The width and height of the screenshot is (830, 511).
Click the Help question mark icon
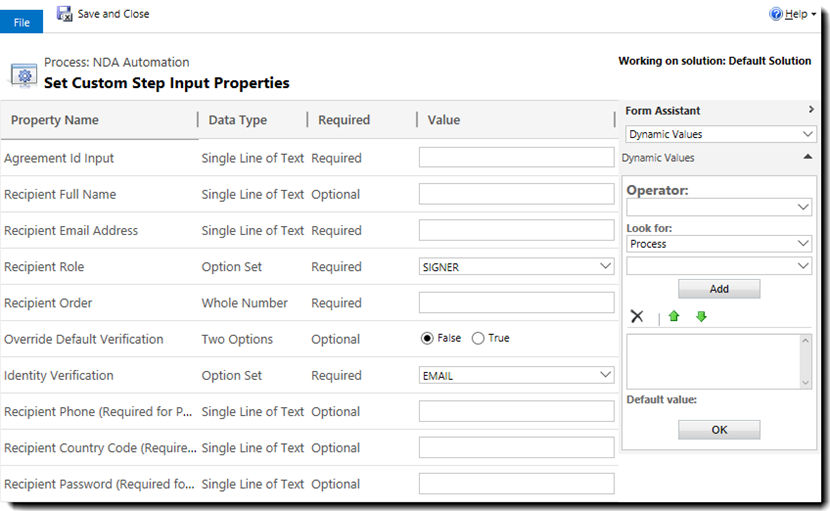(x=775, y=14)
